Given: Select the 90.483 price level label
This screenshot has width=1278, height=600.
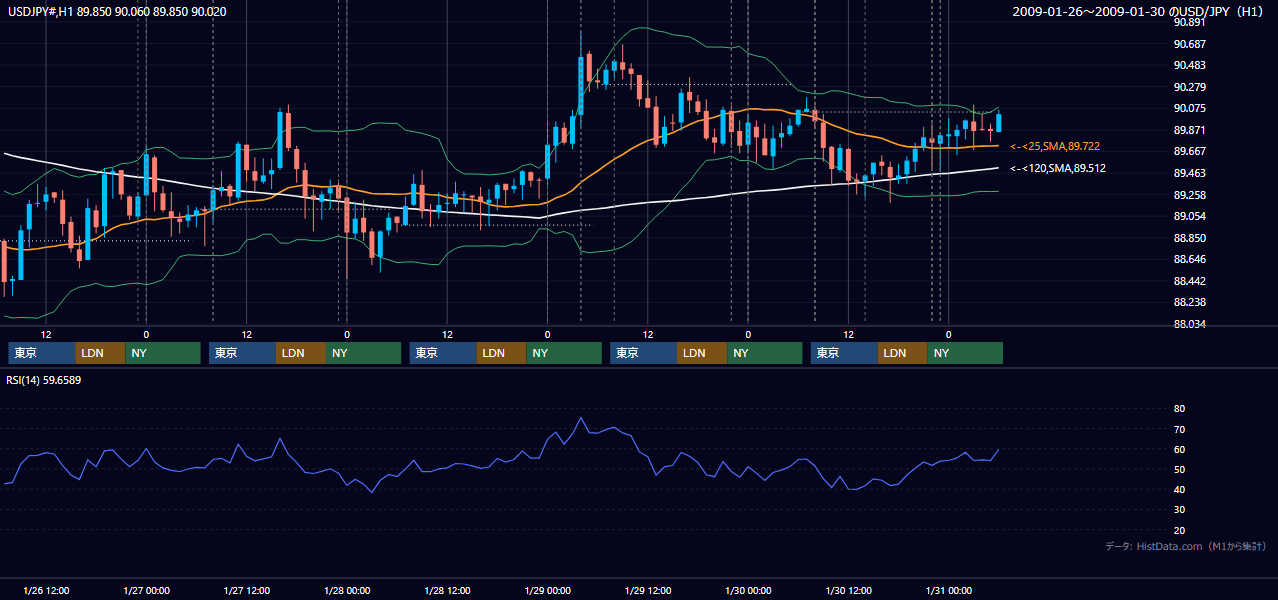Looking at the screenshot, I should click(x=1189, y=65).
